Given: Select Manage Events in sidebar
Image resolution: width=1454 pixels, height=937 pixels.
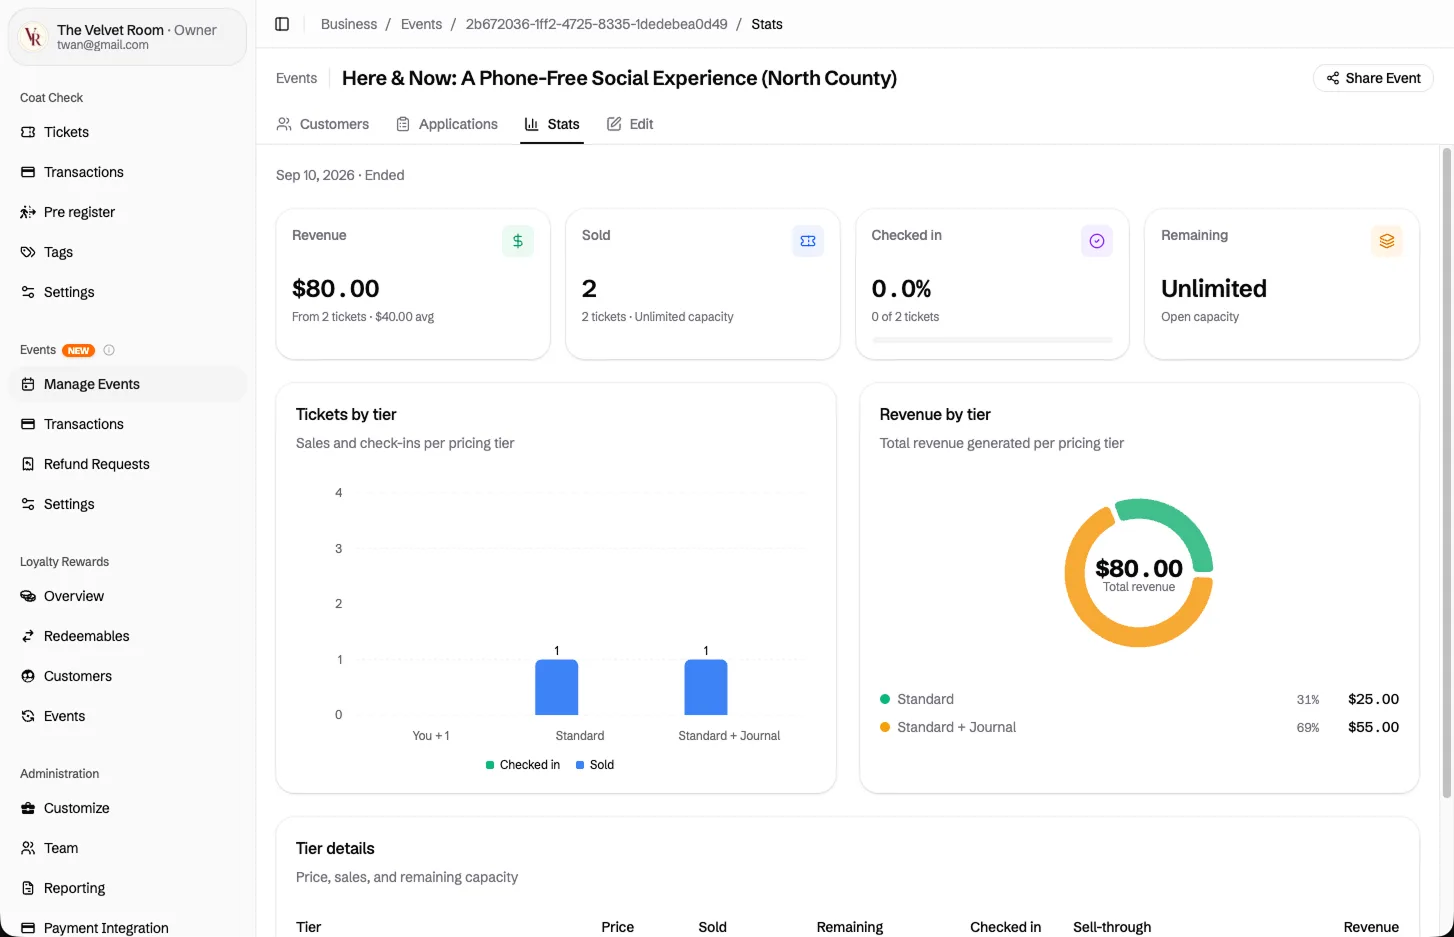Looking at the screenshot, I should [128, 384].
